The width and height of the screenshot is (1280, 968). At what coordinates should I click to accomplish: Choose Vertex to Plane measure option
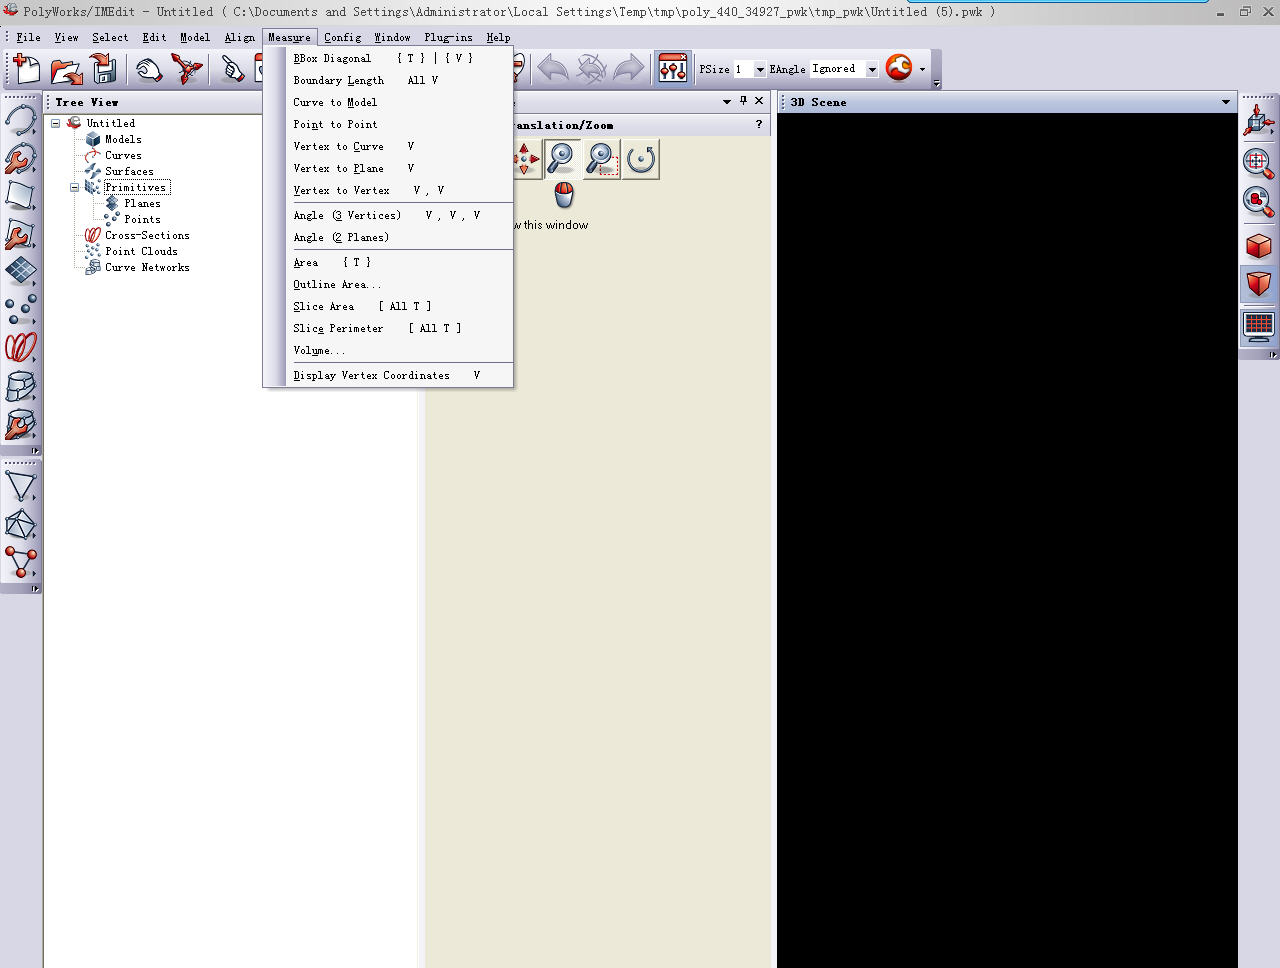coord(388,168)
